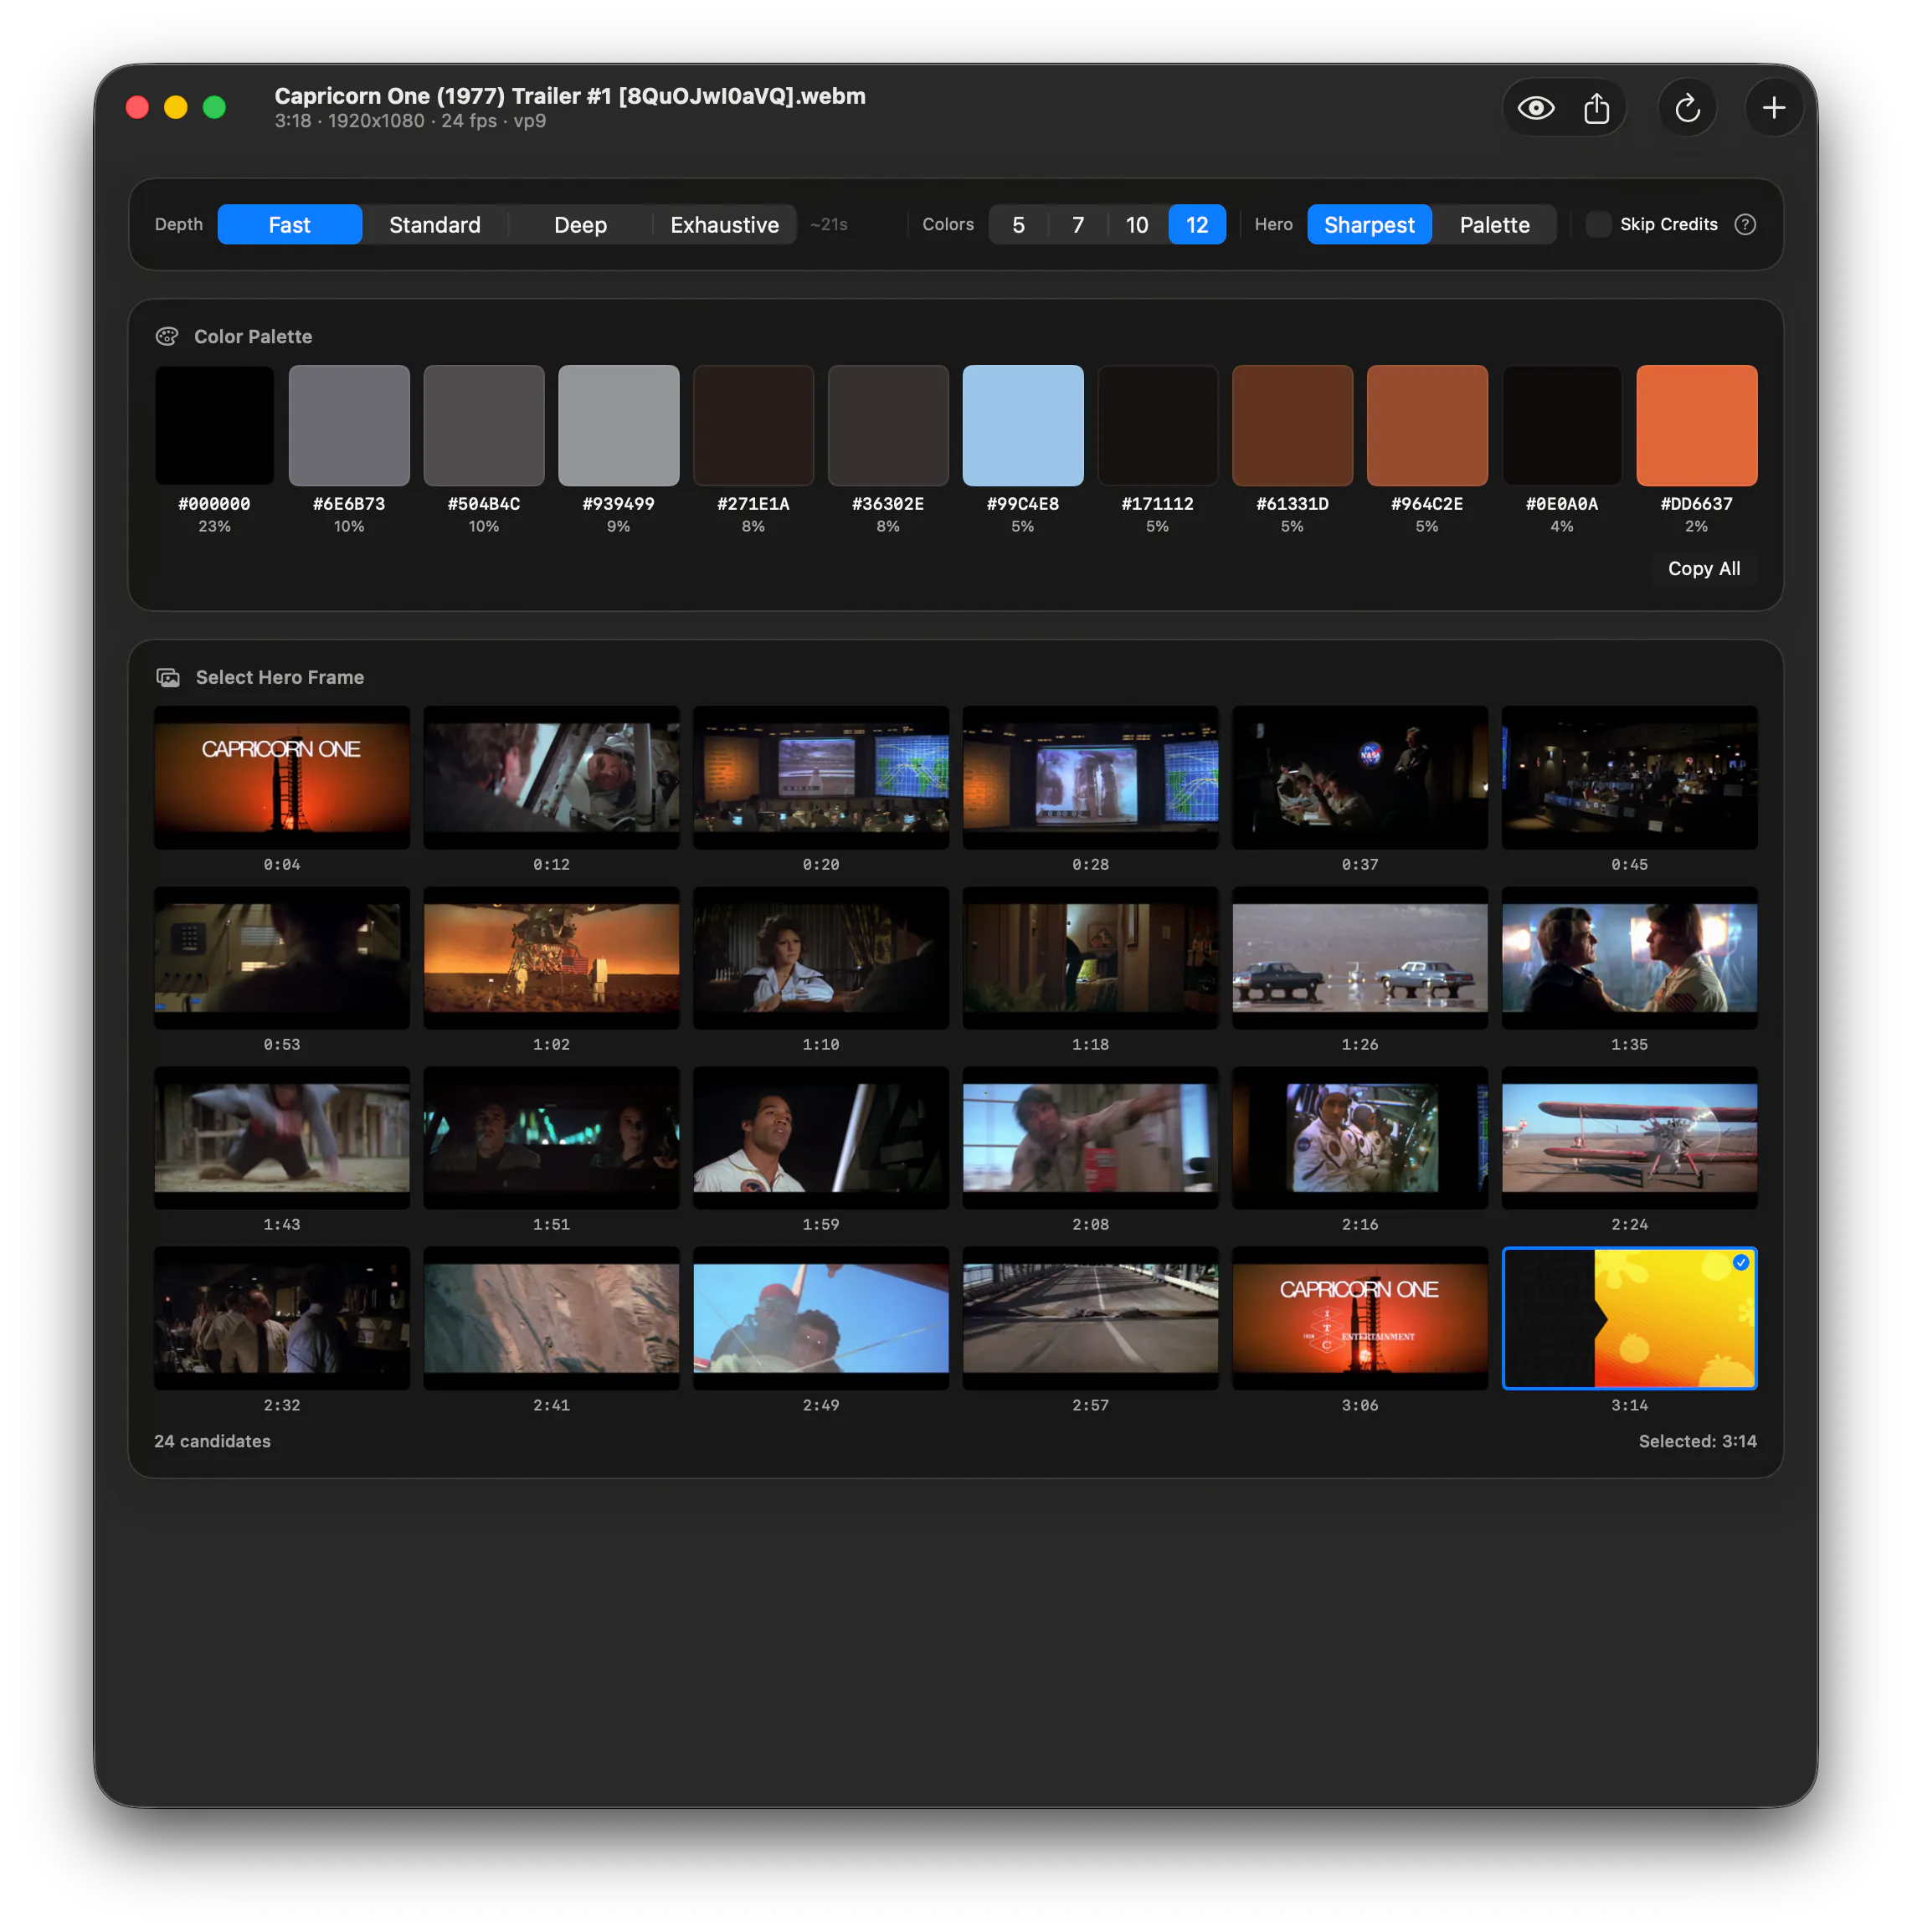Select the 2:24 biplane frame
The width and height of the screenshot is (1912, 1932).
(x=1629, y=1137)
